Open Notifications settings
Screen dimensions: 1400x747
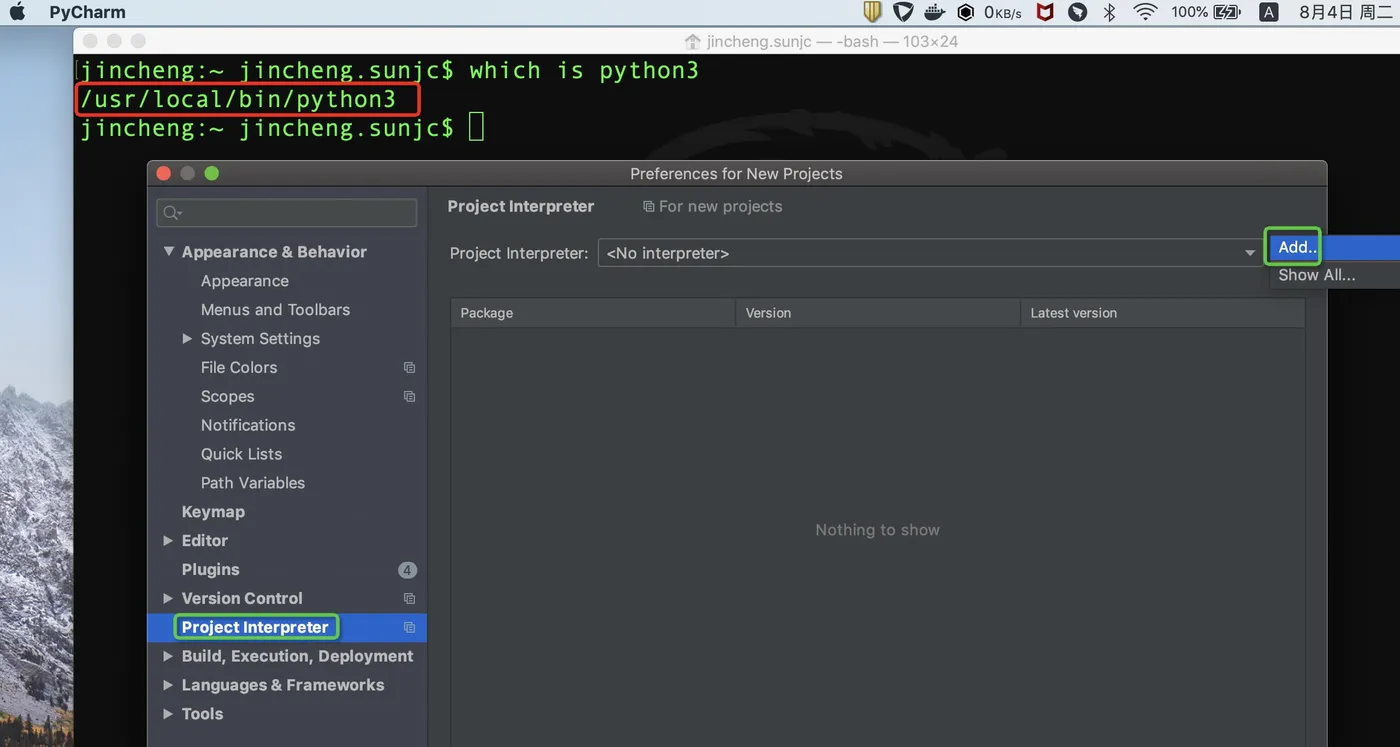coord(248,425)
